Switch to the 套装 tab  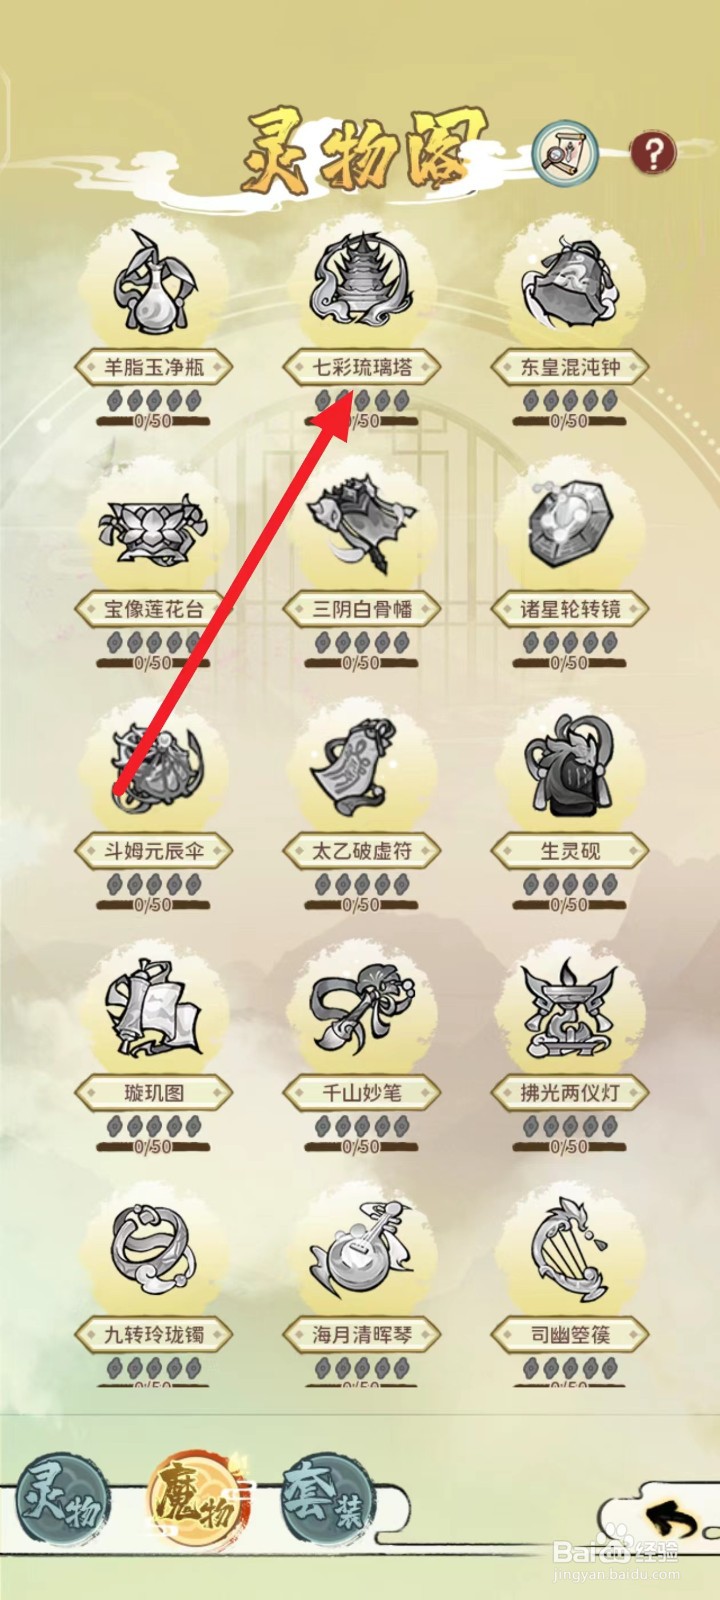click(324, 1500)
